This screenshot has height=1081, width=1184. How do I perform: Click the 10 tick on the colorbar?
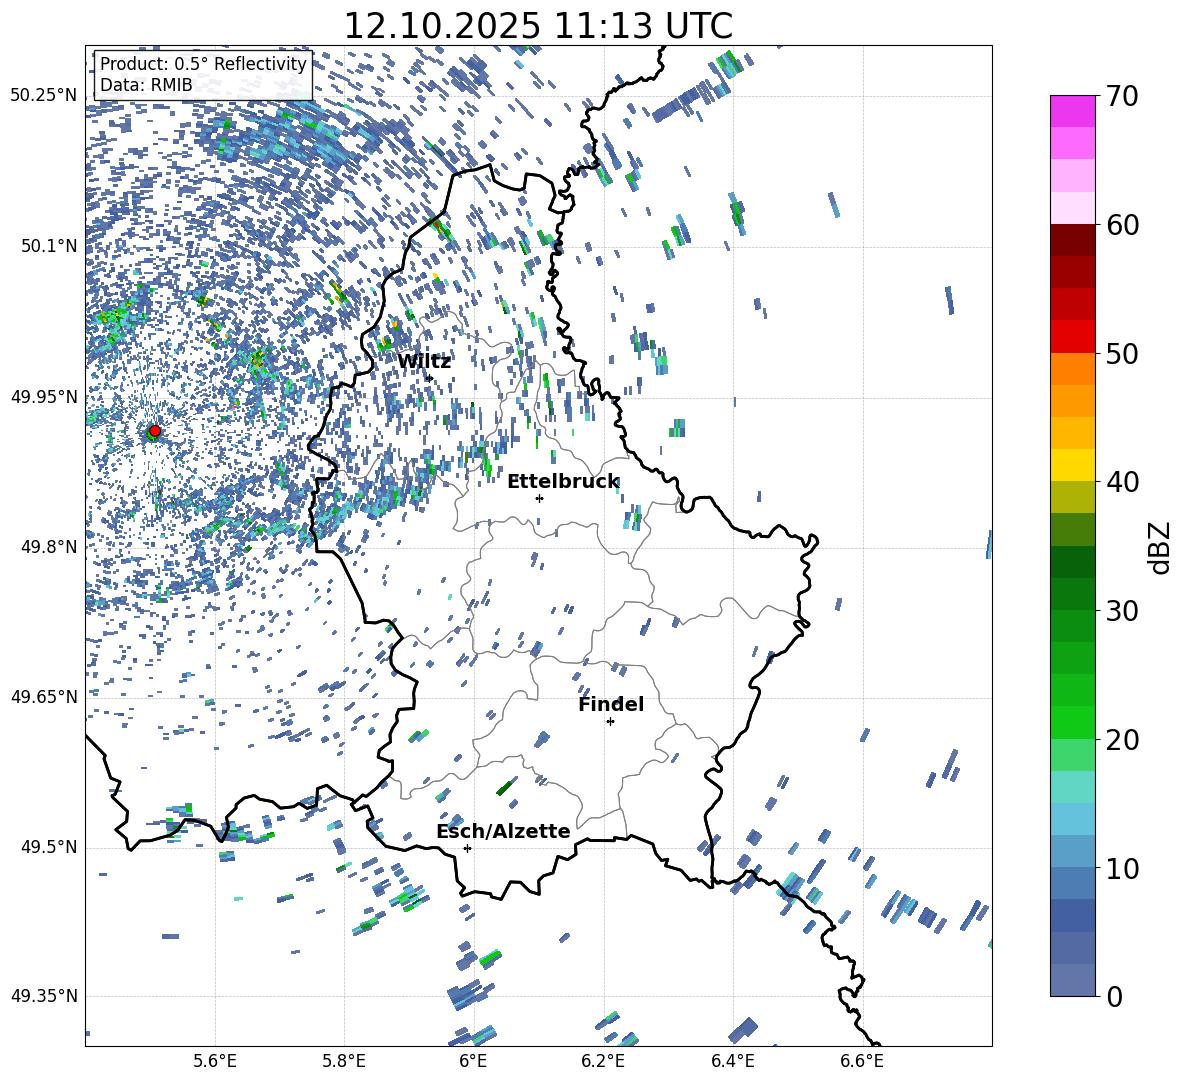[x=1122, y=868]
